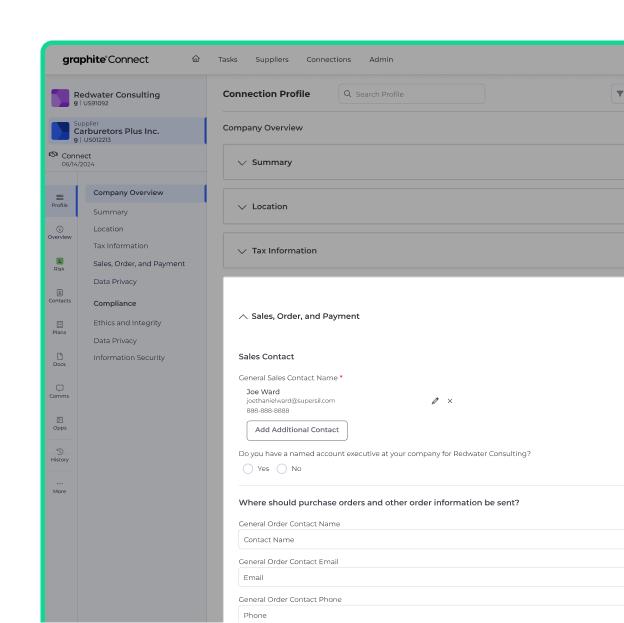Expand the Location section

(242, 207)
